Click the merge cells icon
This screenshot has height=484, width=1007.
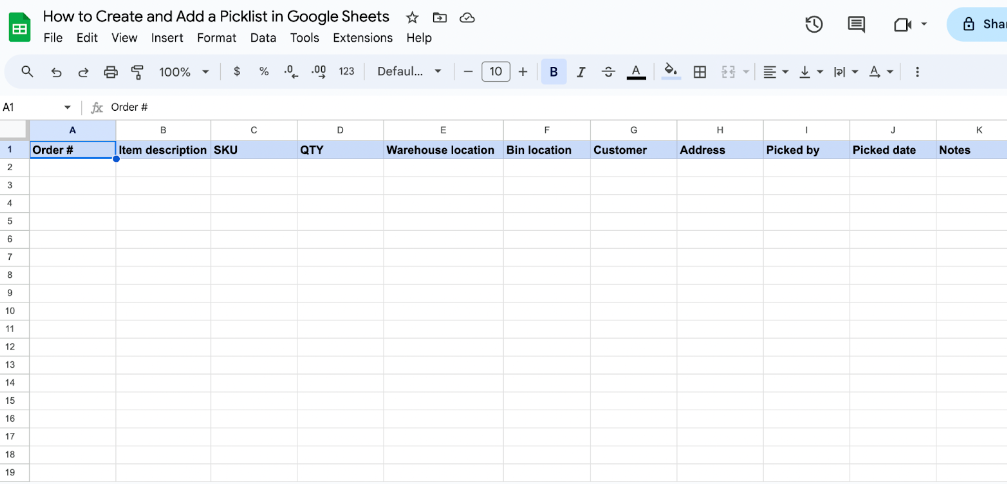728,72
